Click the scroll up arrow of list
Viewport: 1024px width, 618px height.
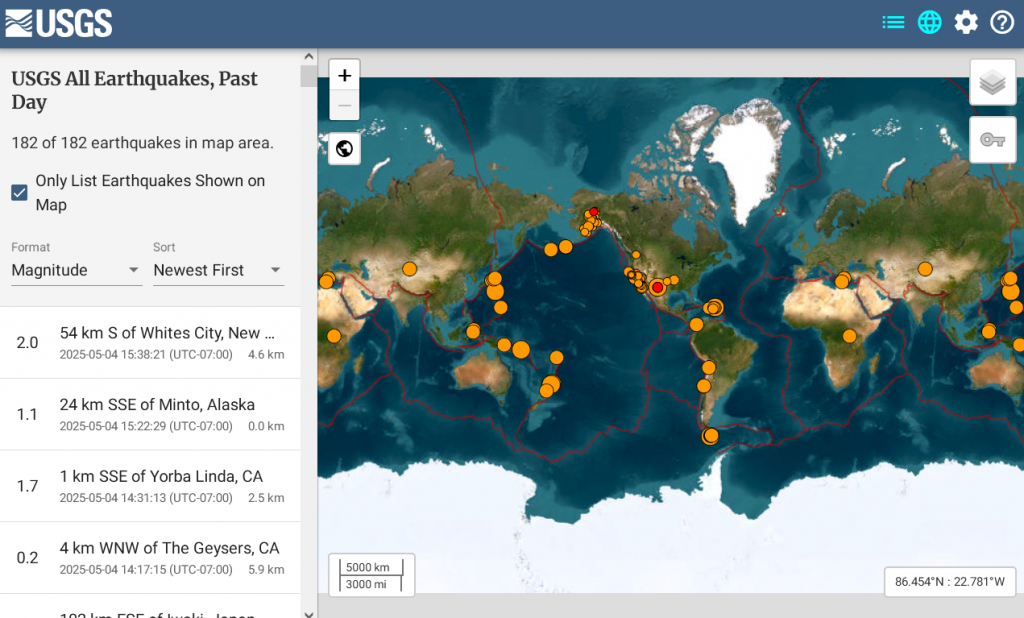309,56
